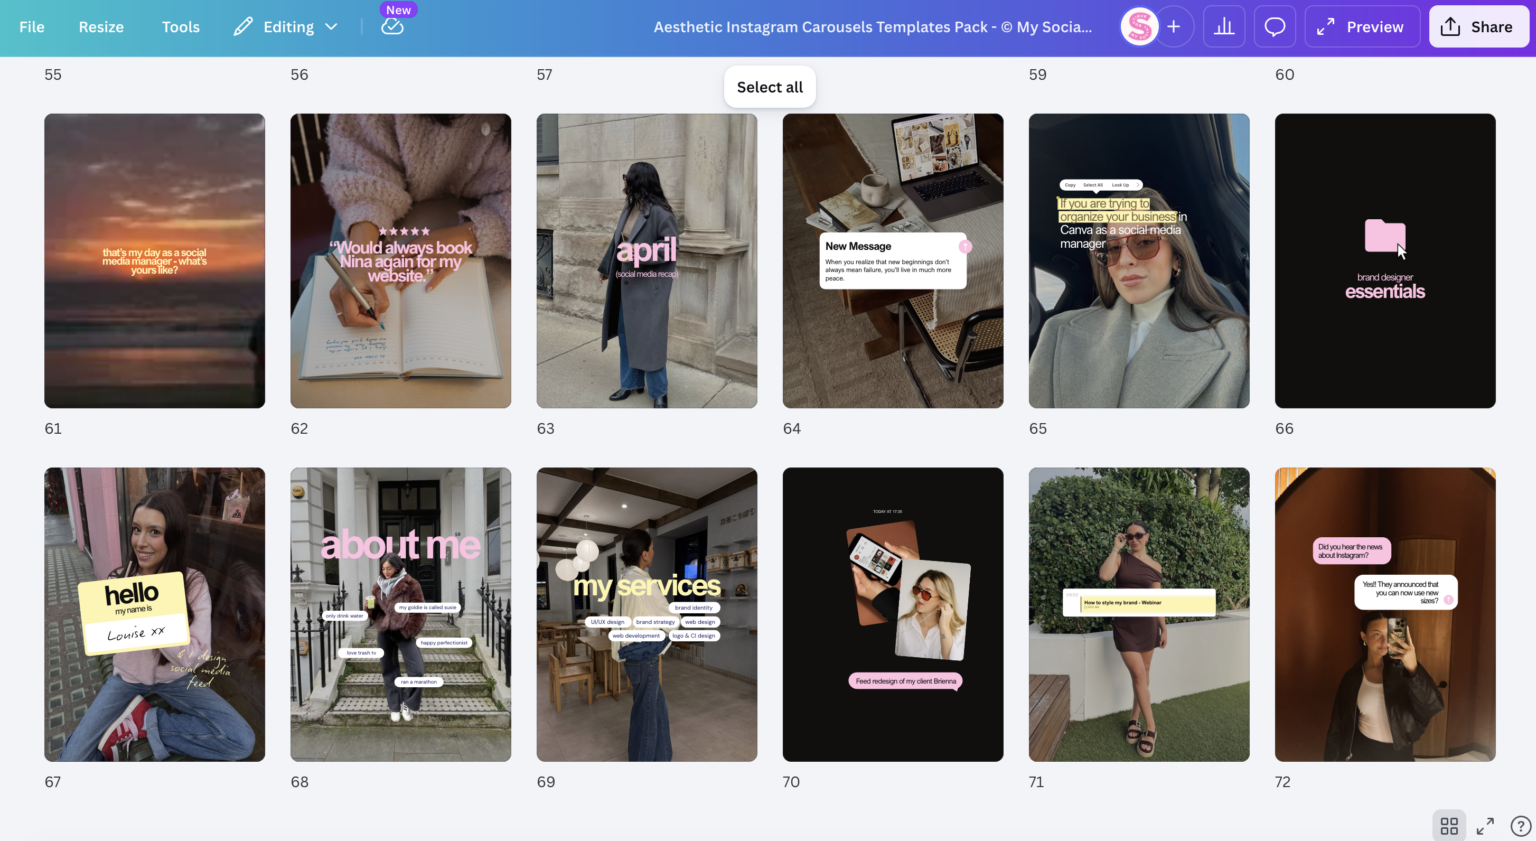Click the add new design plus icon
Image resolution: width=1536 pixels, height=841 pixels.
tap(1174, 26)
